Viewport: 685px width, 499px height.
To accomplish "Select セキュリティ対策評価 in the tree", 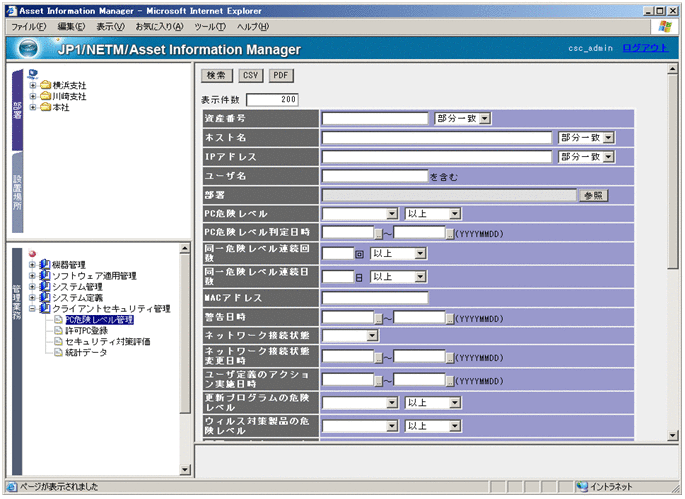I will pos(107,342).
